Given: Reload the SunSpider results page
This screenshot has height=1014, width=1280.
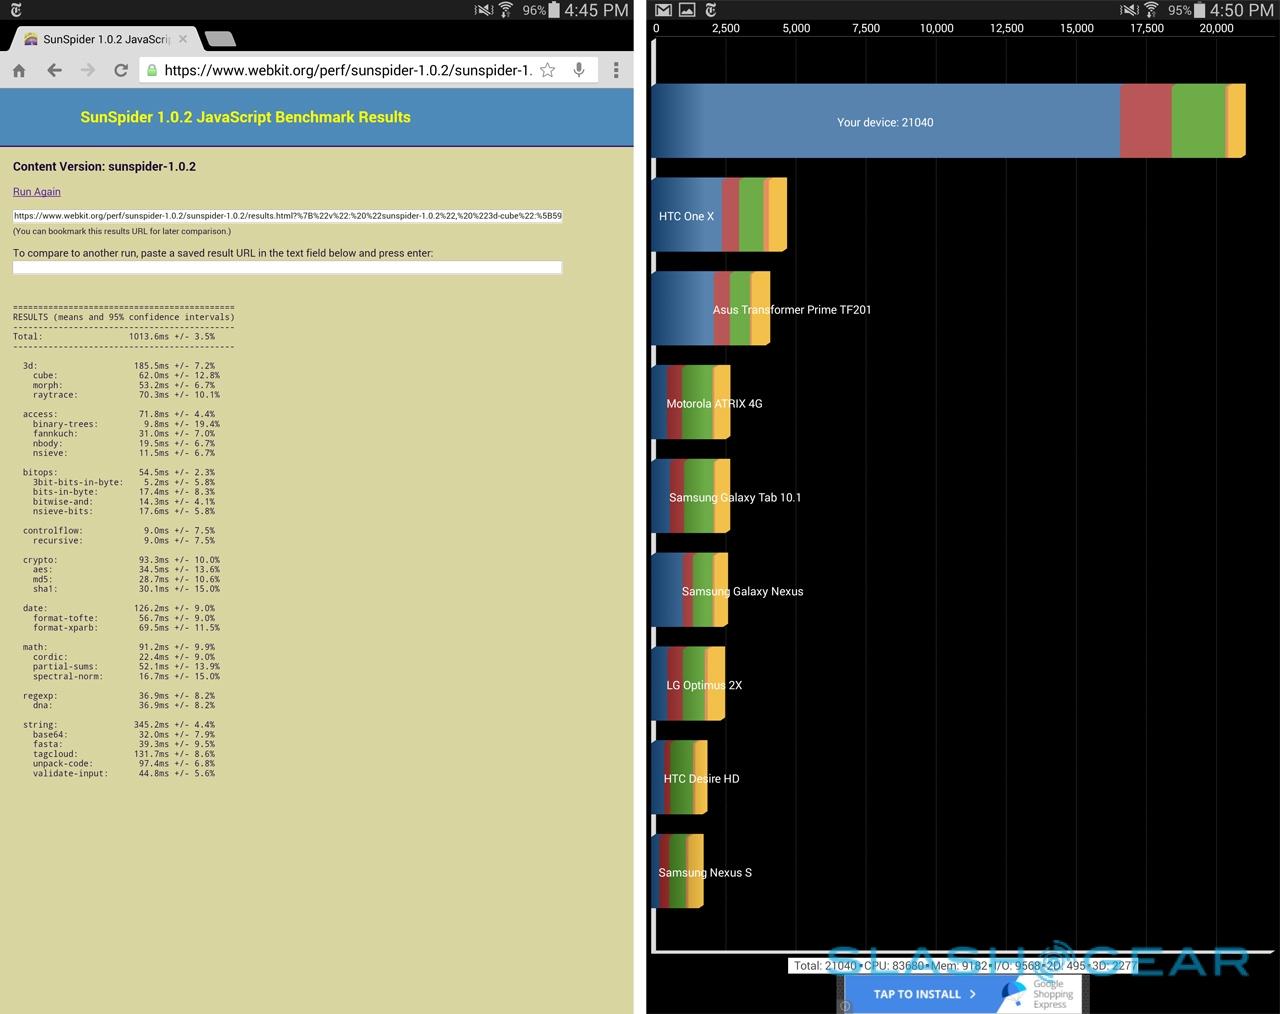Looking at the screenshot, I should 121,70.
